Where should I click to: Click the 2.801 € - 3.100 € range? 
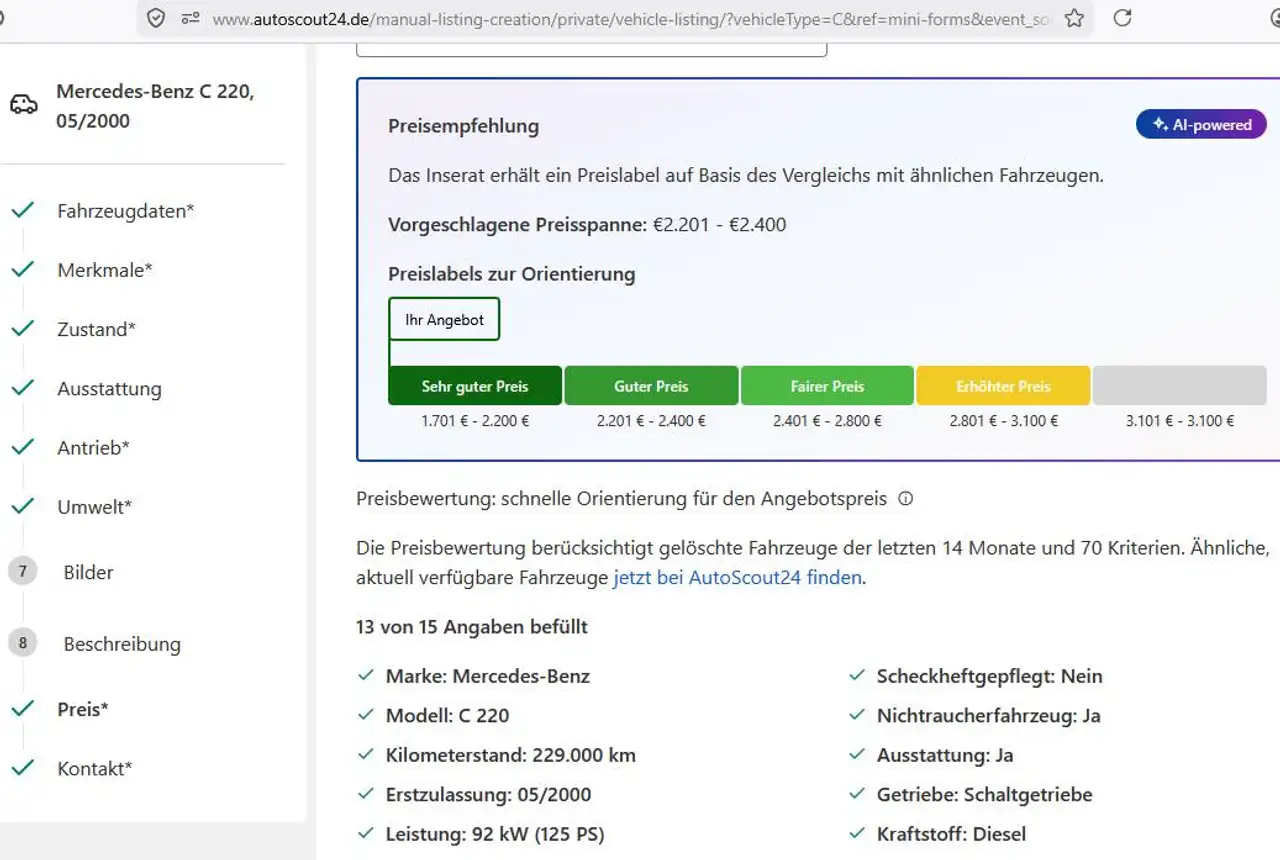coord(1003,421)
